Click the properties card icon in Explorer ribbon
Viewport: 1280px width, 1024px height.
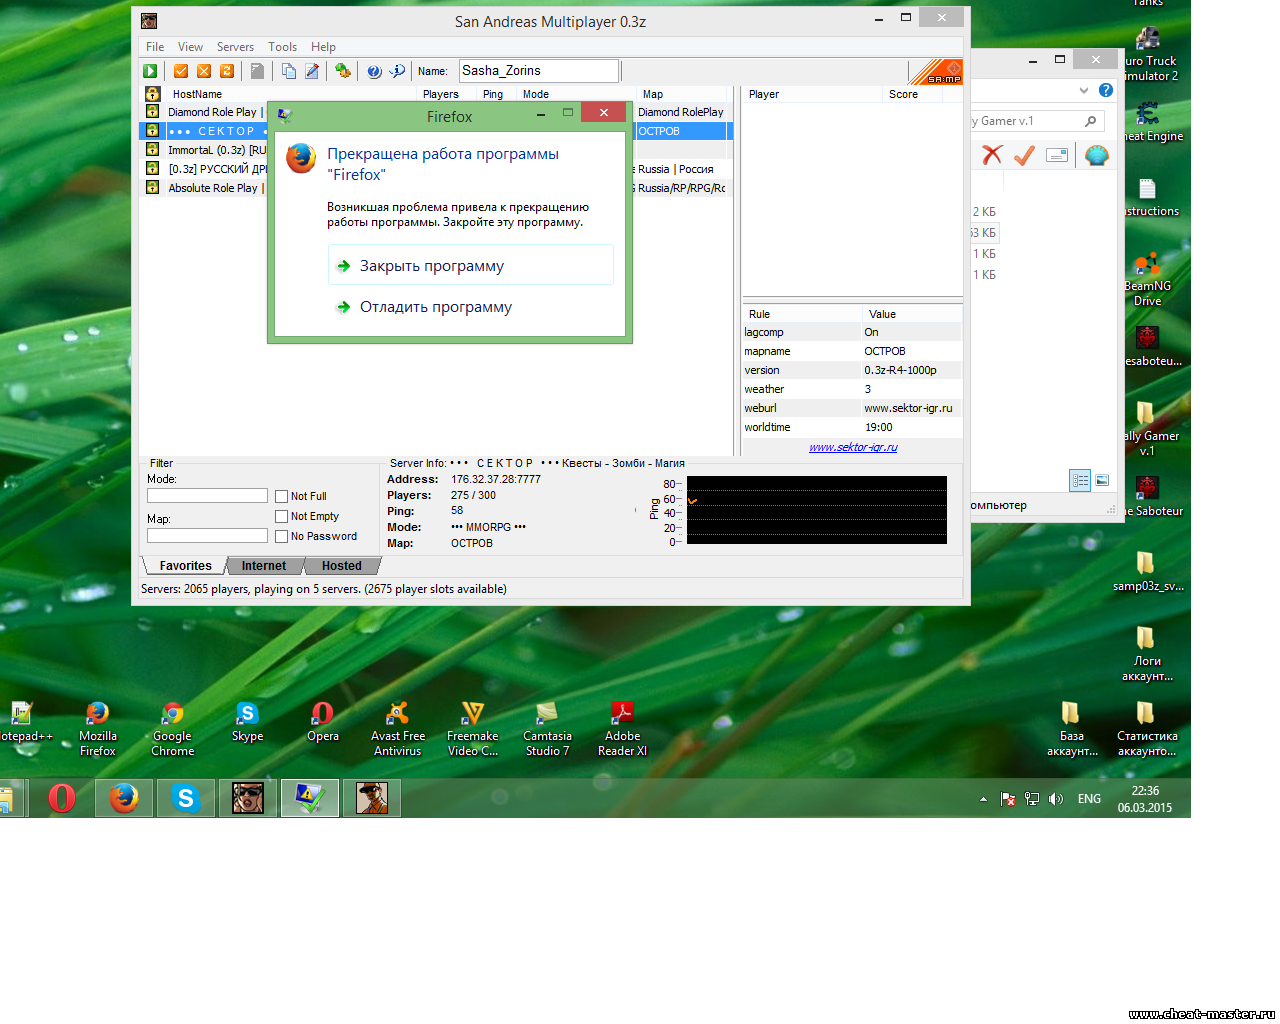[x=1057, y=155]
